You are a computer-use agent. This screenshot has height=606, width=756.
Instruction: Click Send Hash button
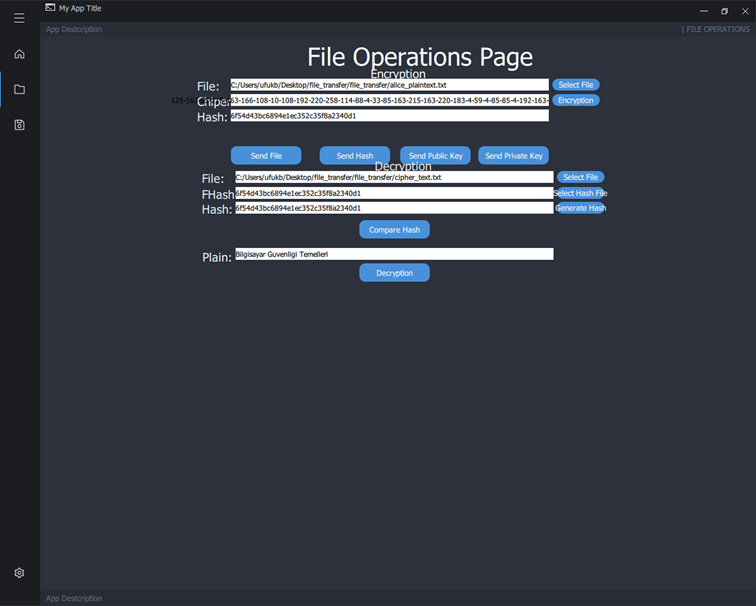(355, 156)
